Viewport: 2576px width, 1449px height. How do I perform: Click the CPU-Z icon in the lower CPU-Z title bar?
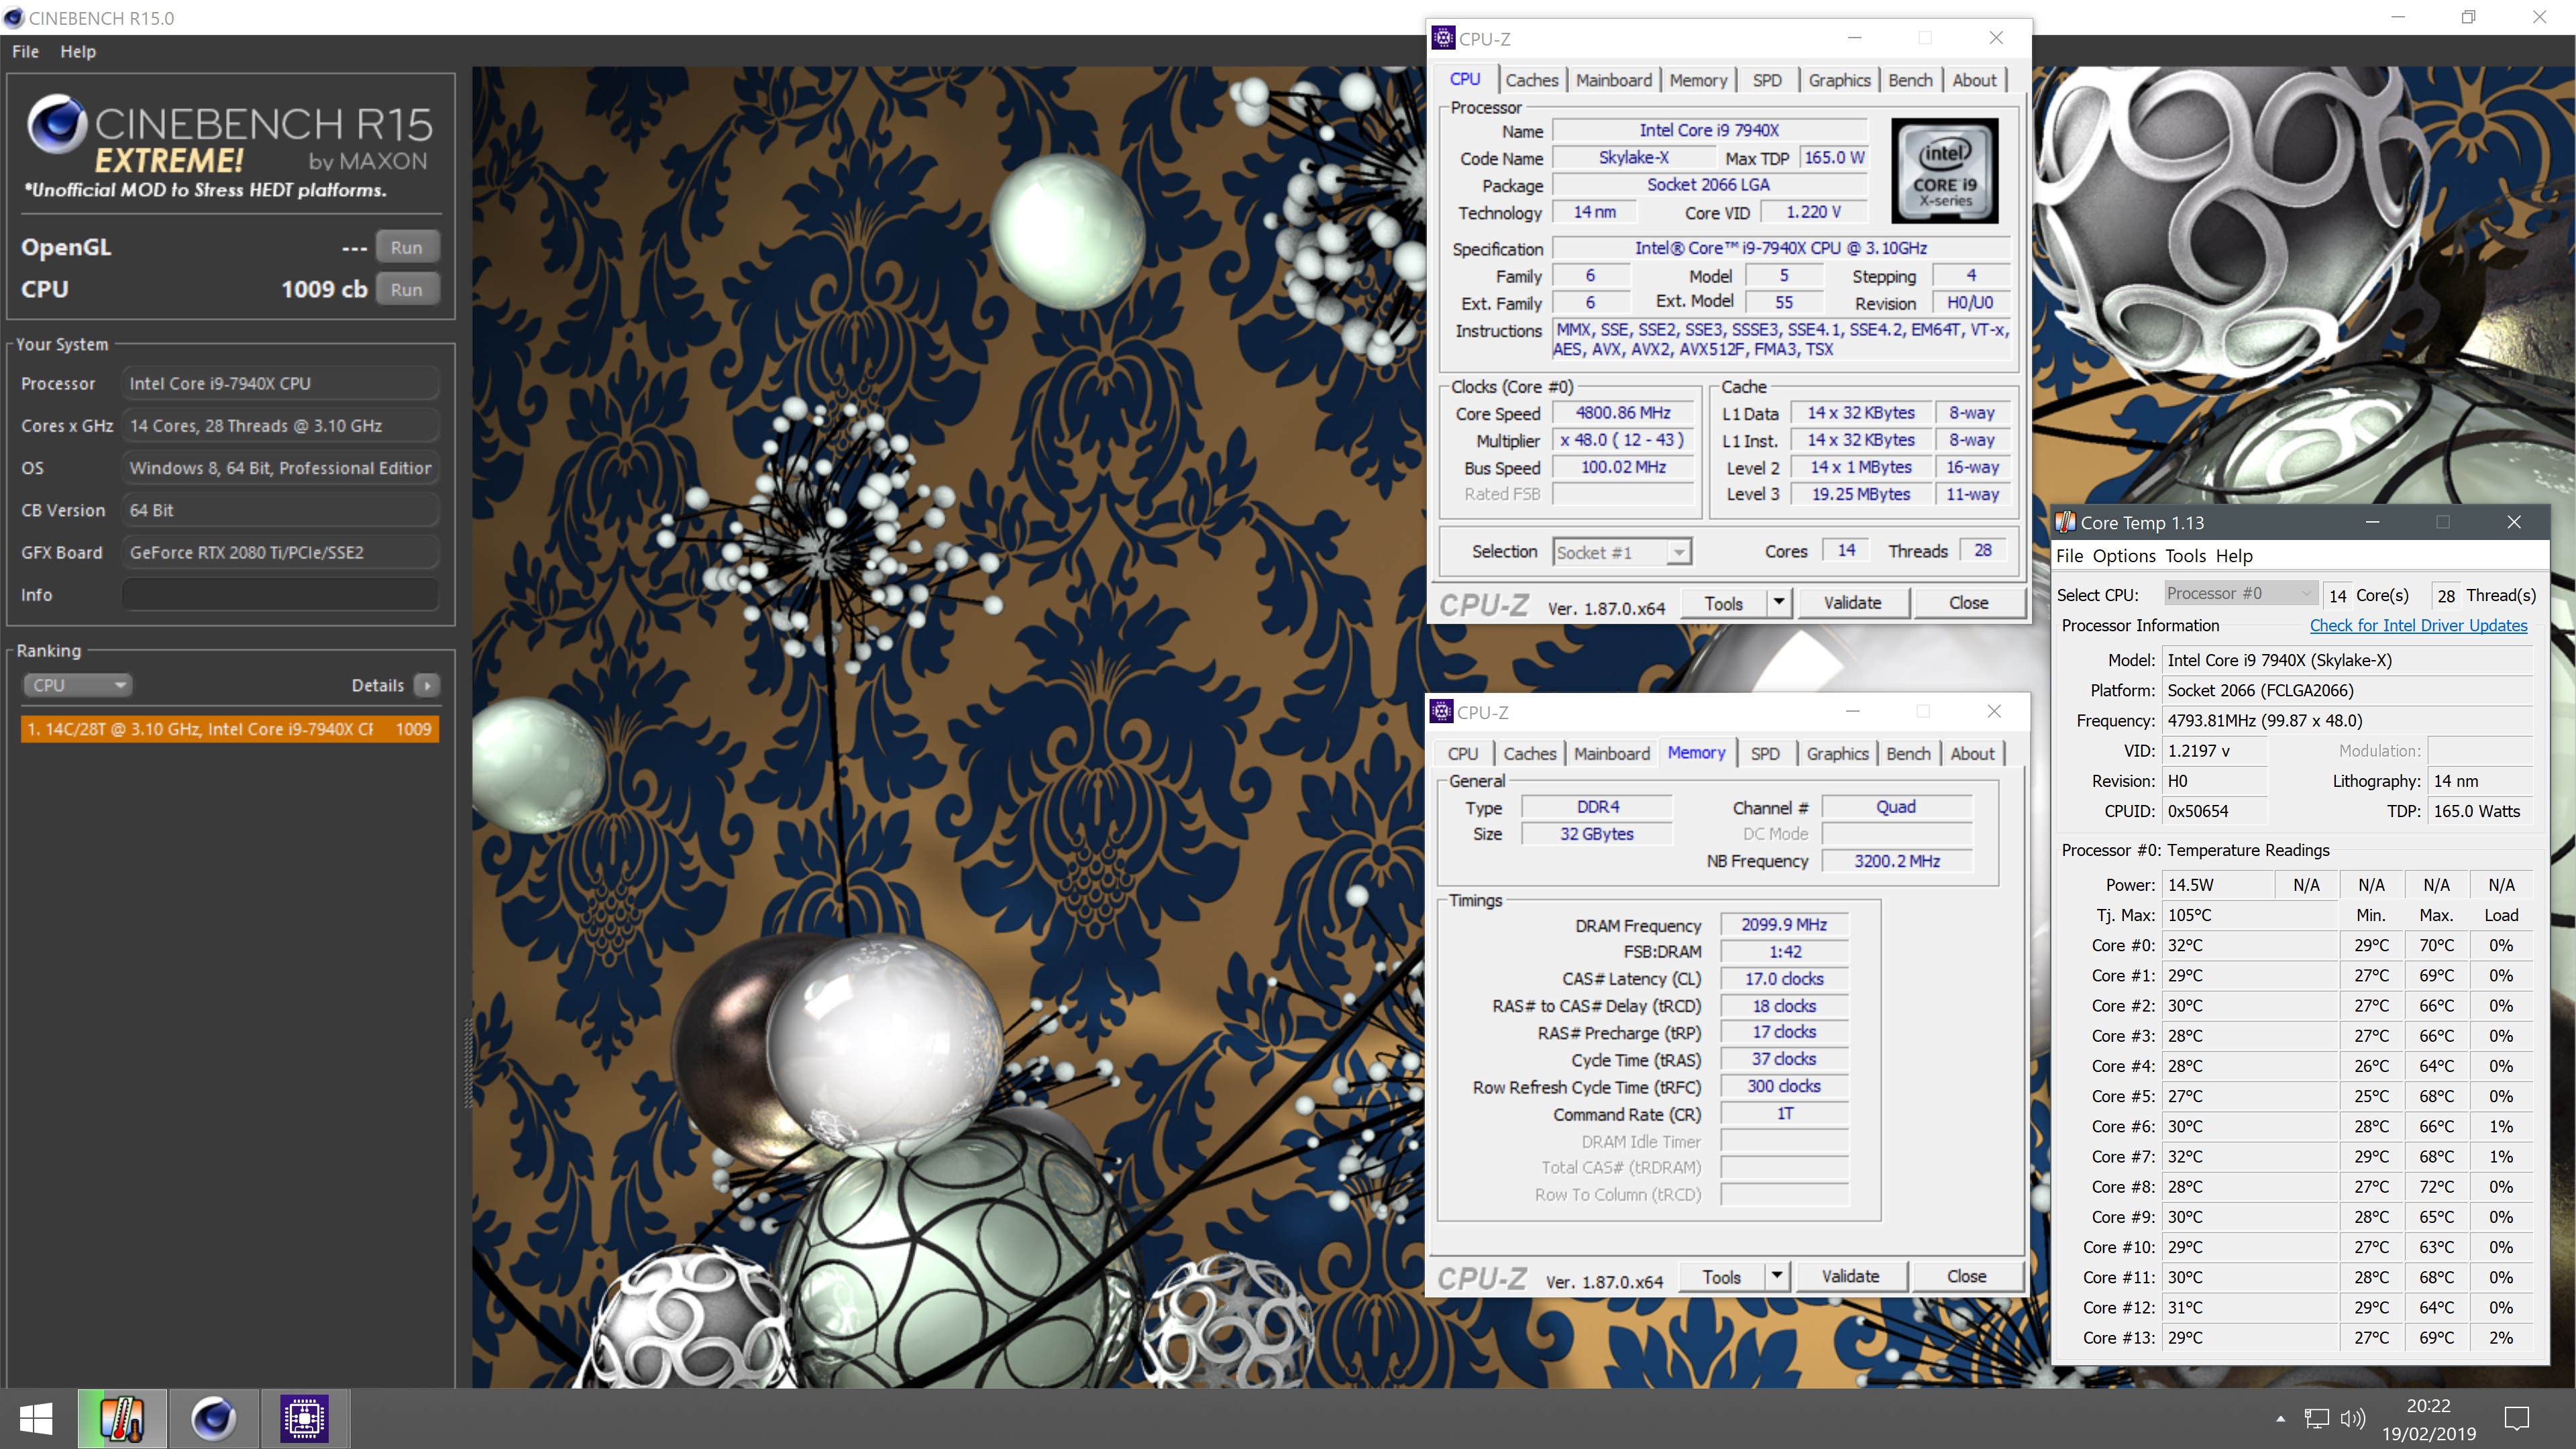[1441, 711]
